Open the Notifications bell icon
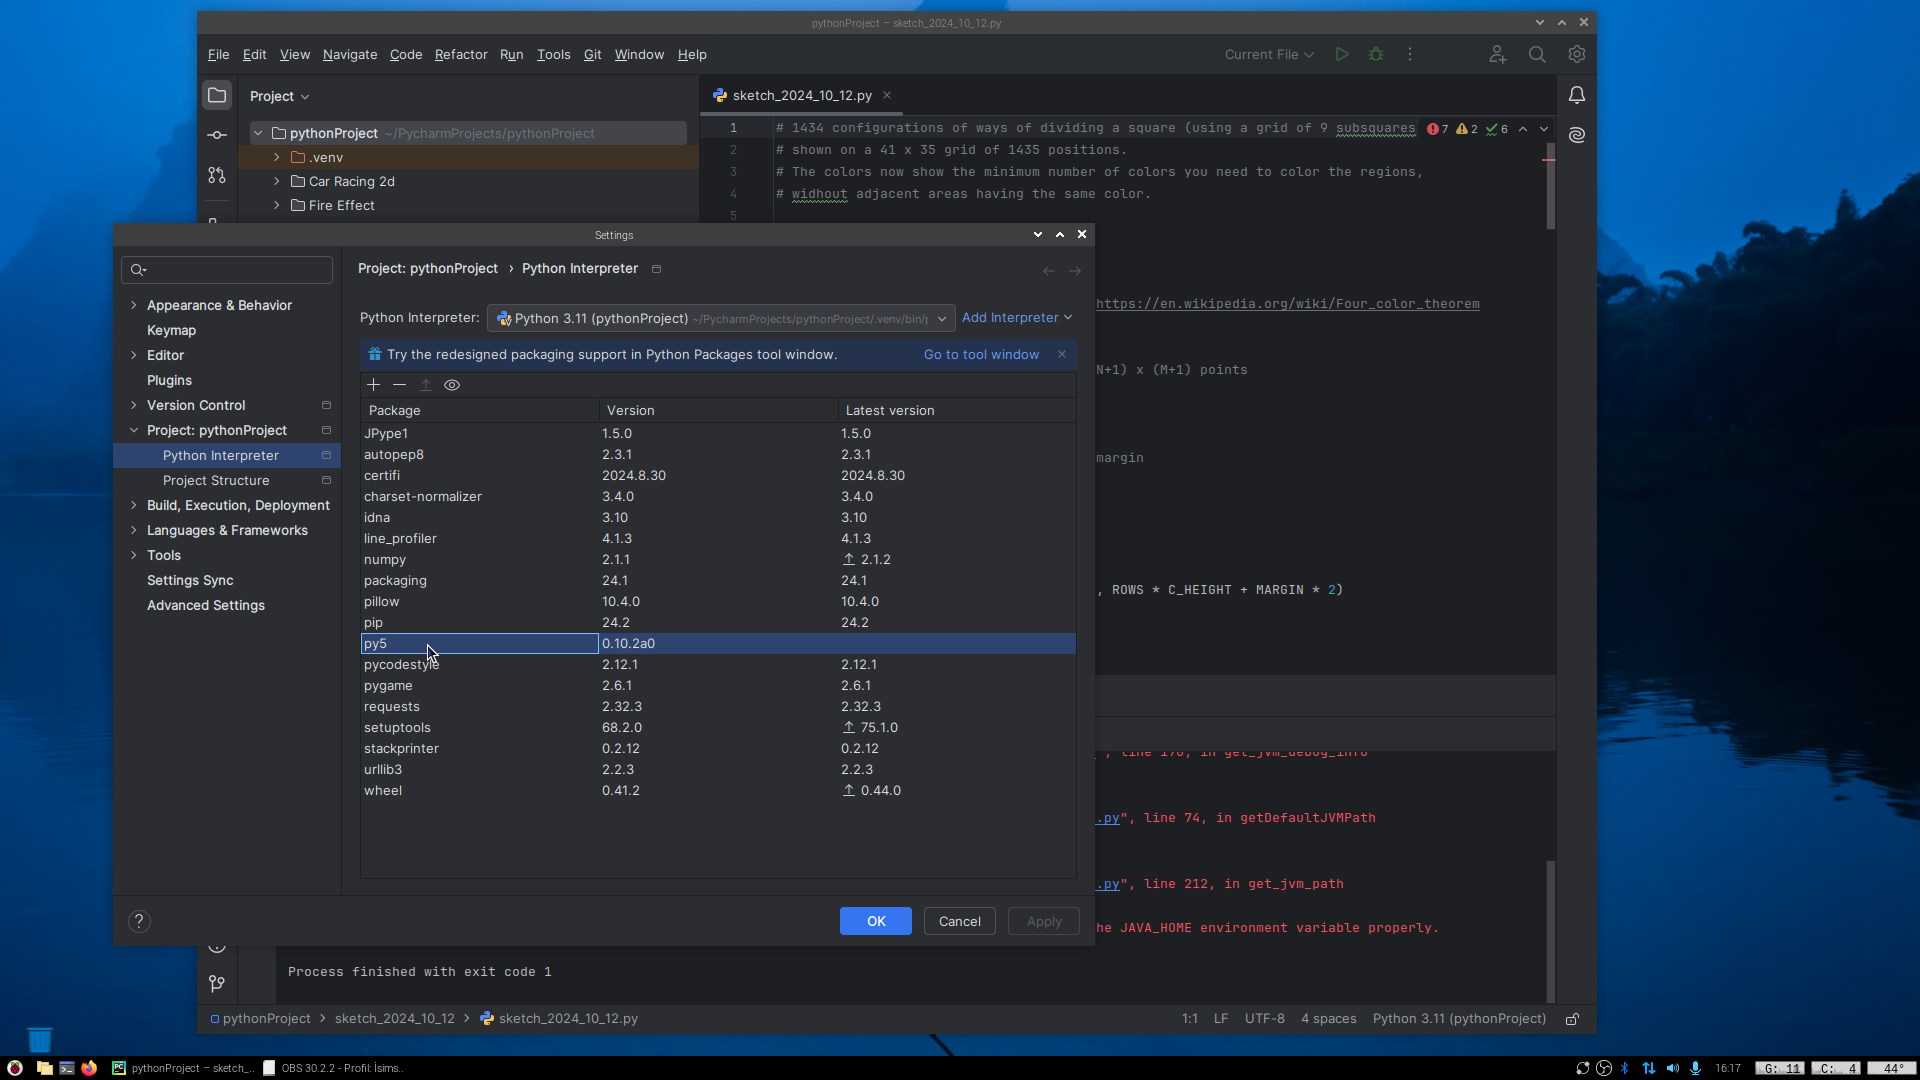 (1577, 96)
